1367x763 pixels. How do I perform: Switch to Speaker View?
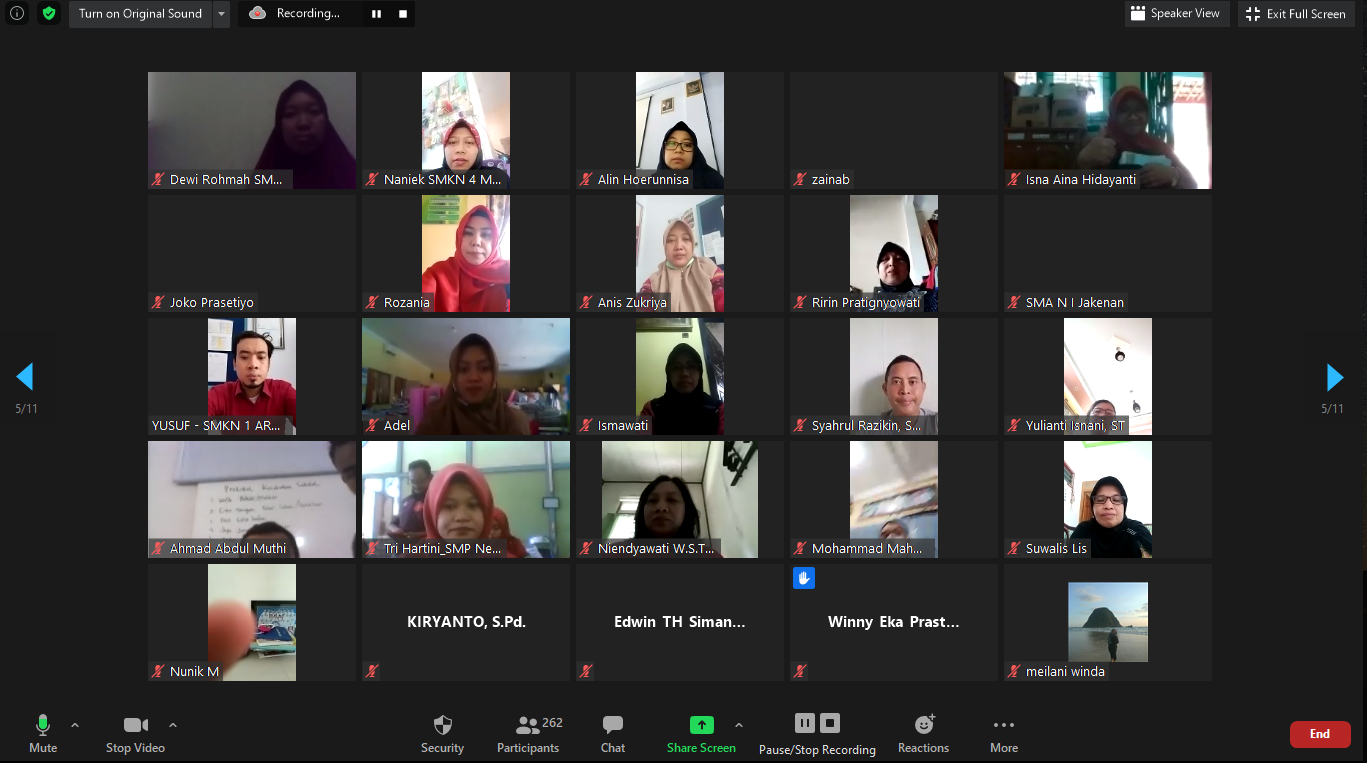[1175, 14]
